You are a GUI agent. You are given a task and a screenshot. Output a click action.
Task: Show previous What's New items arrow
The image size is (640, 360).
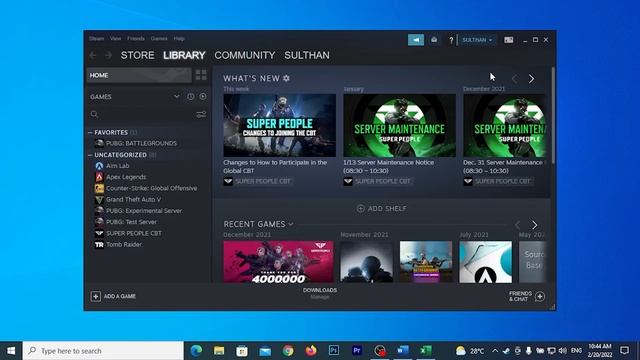515,79
